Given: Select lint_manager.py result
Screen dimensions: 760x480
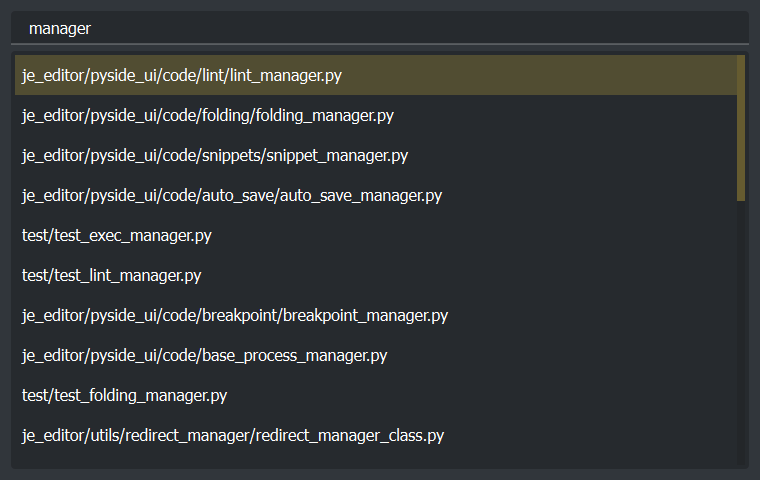Looking at the screenshot, I should (376, 75).
